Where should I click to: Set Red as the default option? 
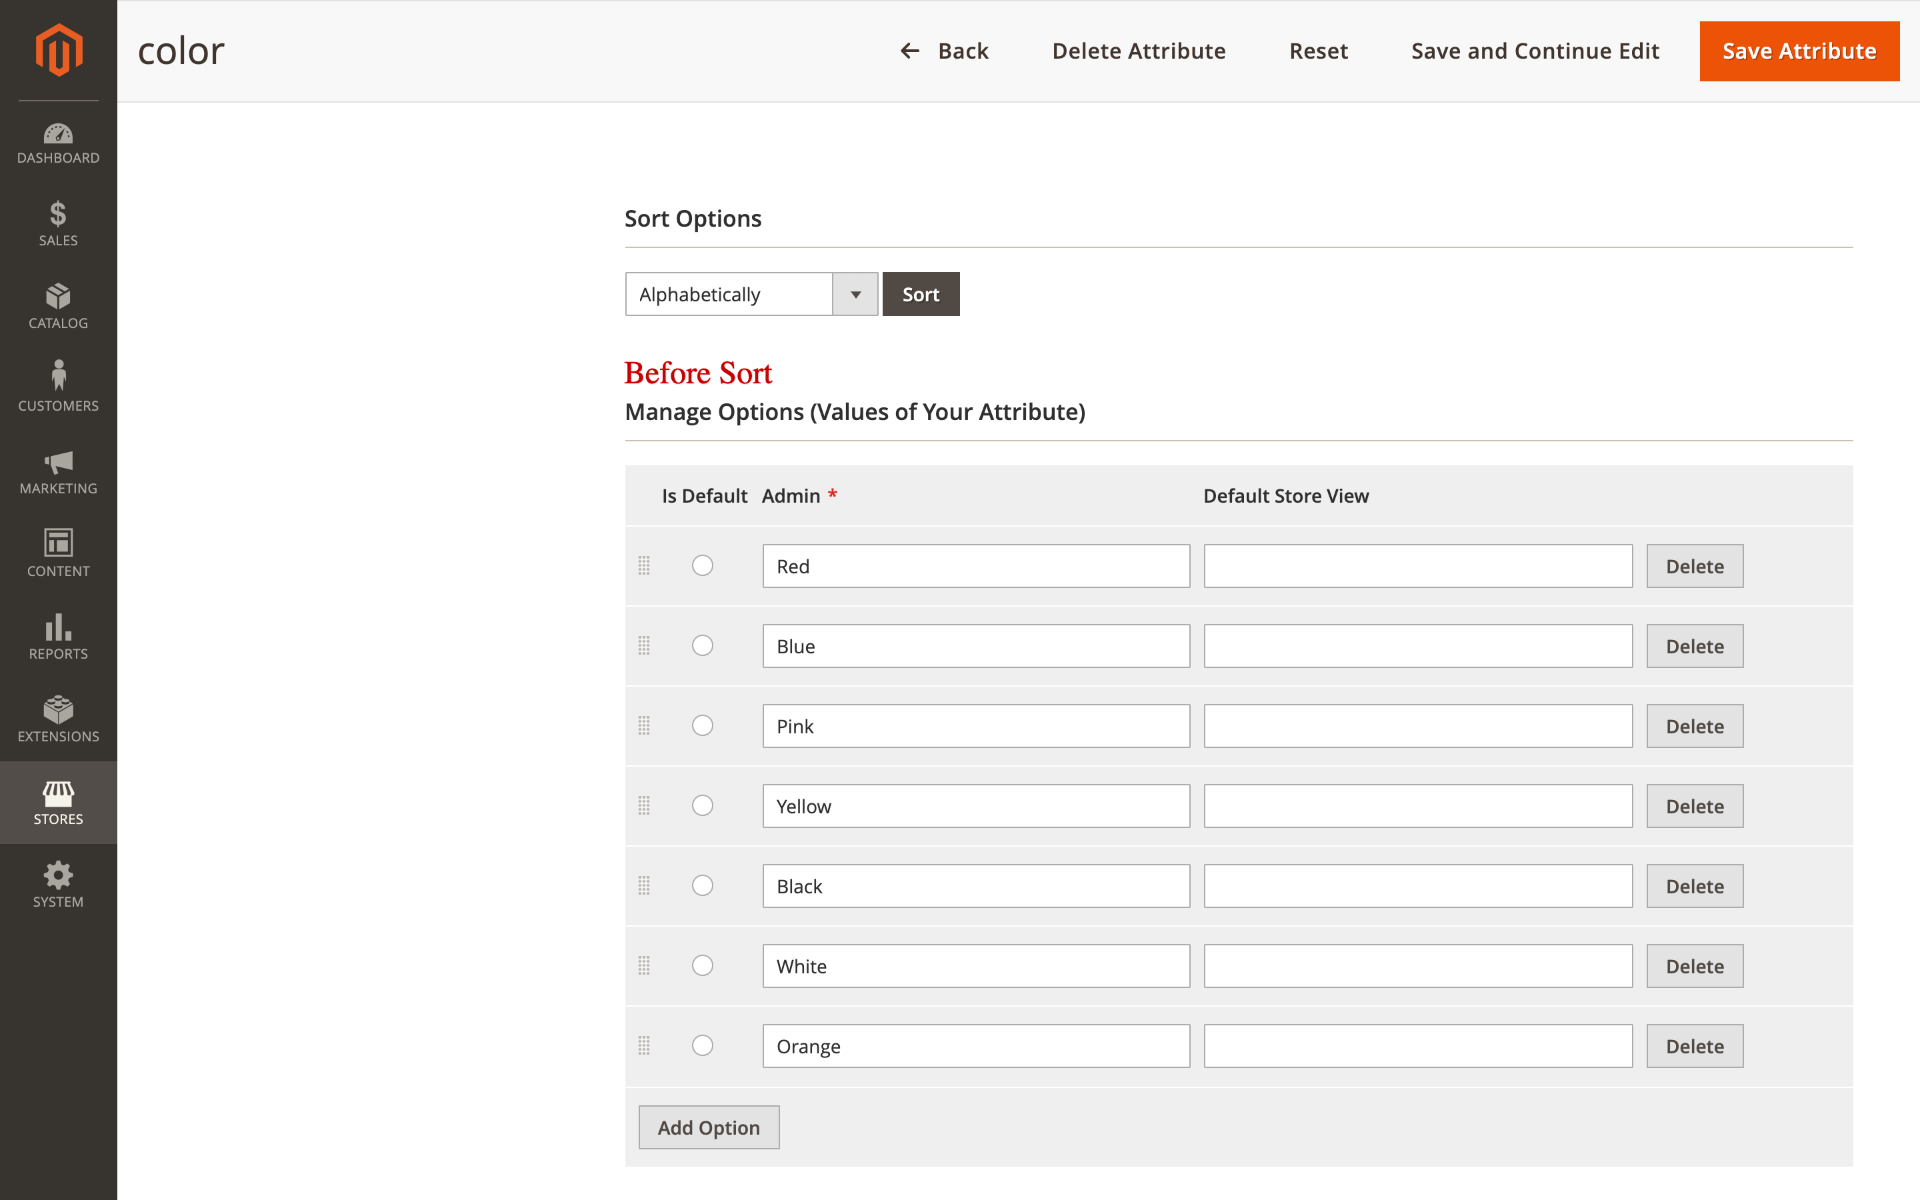(703, 565)
